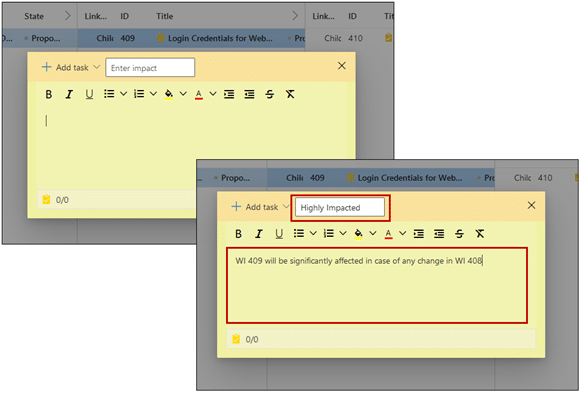This screenshot has height=393, width=581.
Task: Click Add task in upper note
Action: [x=65, y=67]
